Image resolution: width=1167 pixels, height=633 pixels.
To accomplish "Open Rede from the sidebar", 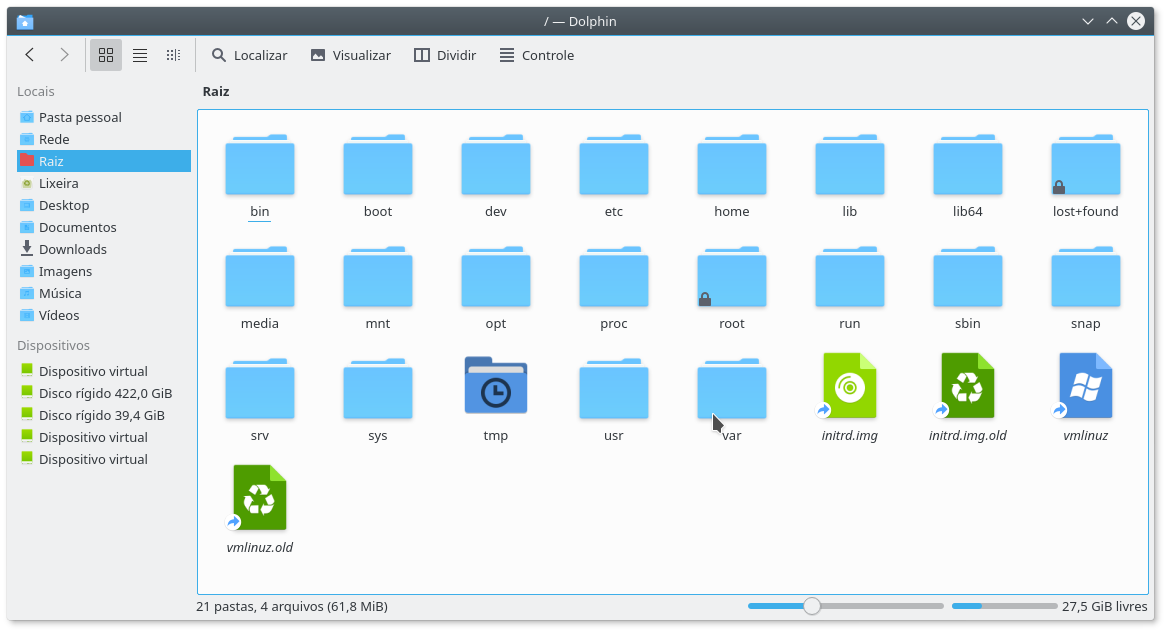I will 55,139.
